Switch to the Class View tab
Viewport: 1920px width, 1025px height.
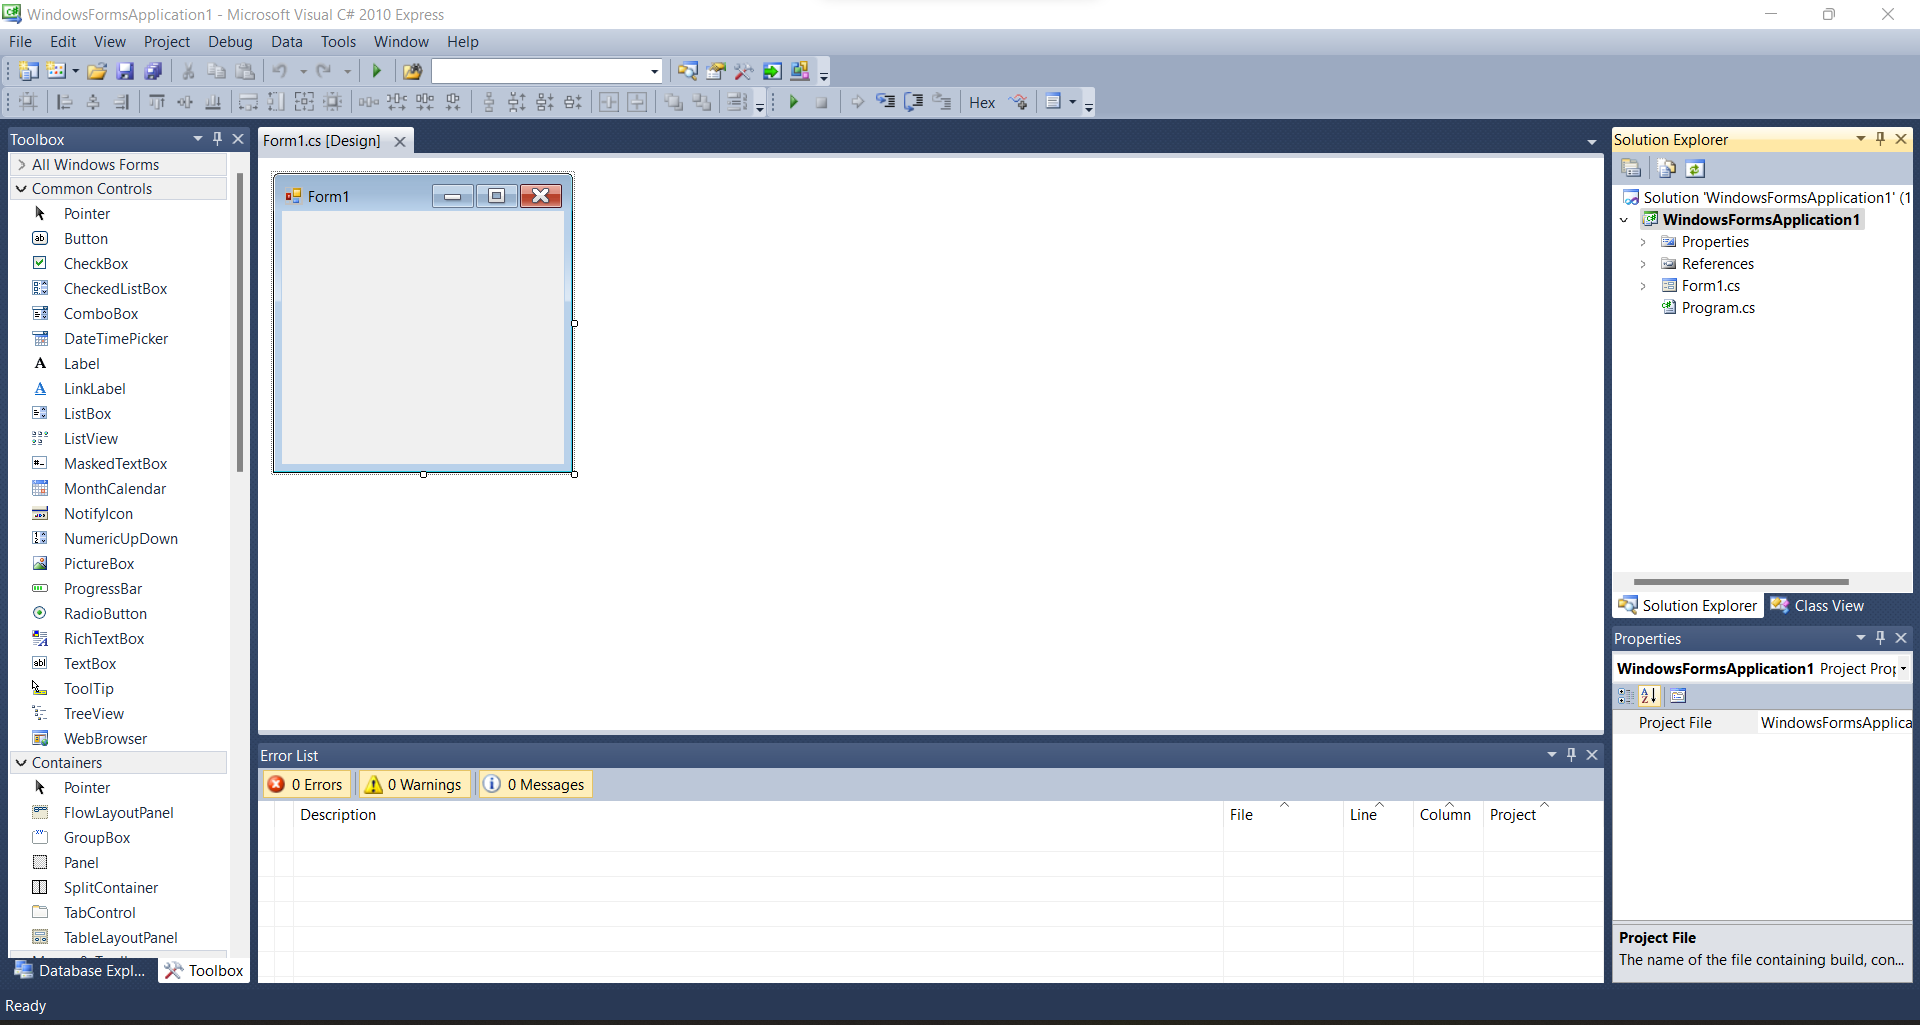[1828, 605]
